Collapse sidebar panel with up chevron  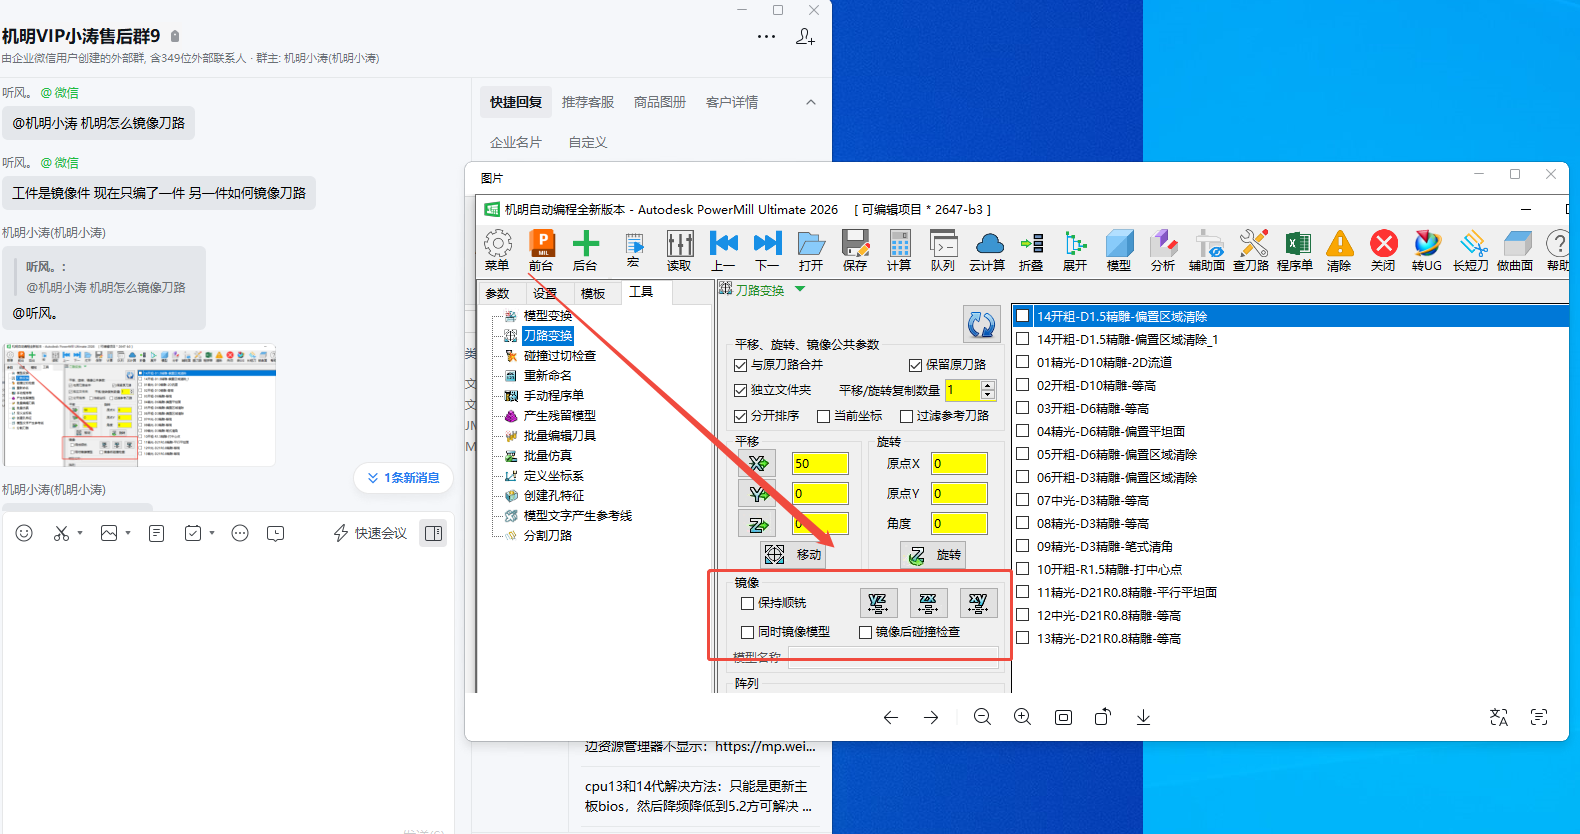(x=811, y=102)
